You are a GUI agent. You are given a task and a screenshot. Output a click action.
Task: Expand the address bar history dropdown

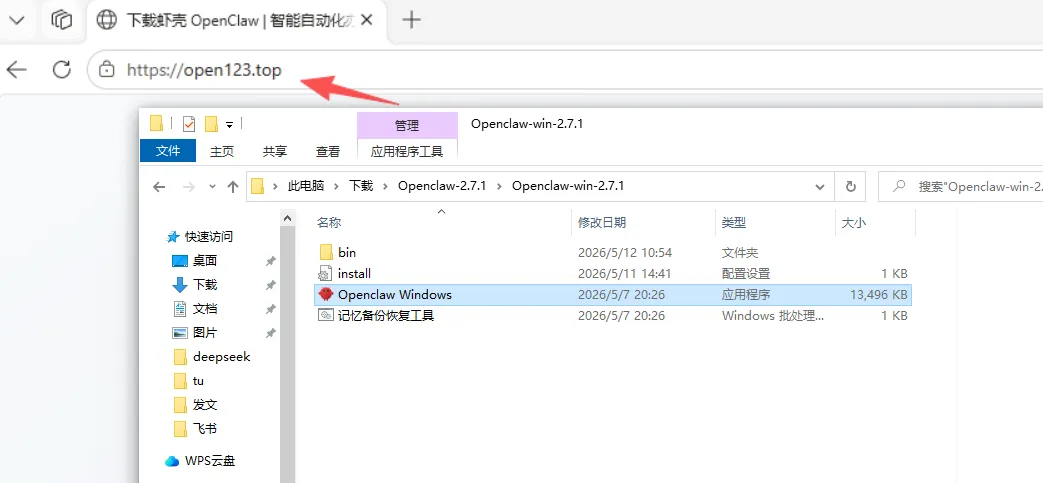click(820, 187)
